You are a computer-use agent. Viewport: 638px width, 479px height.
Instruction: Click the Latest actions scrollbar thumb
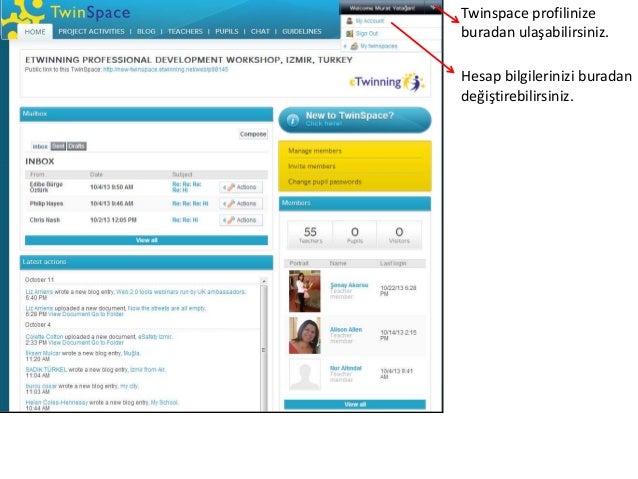264,350
